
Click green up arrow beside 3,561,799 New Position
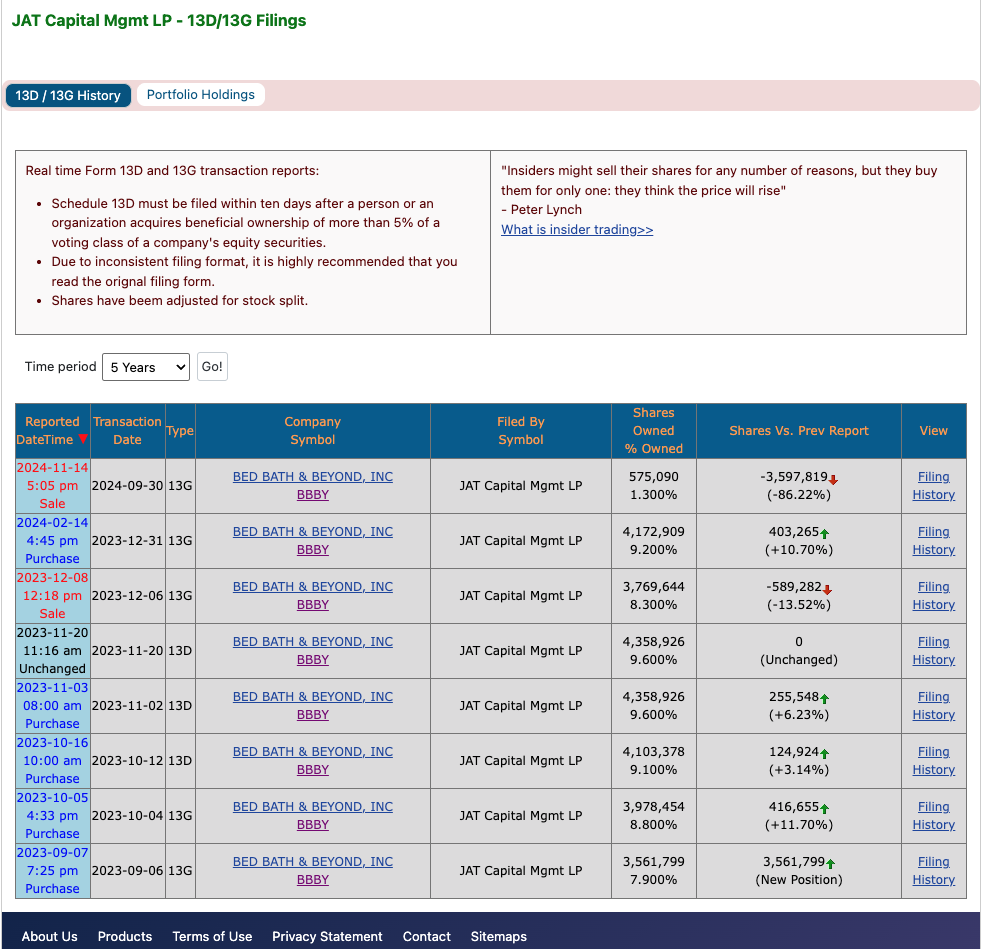coord(831,864)
